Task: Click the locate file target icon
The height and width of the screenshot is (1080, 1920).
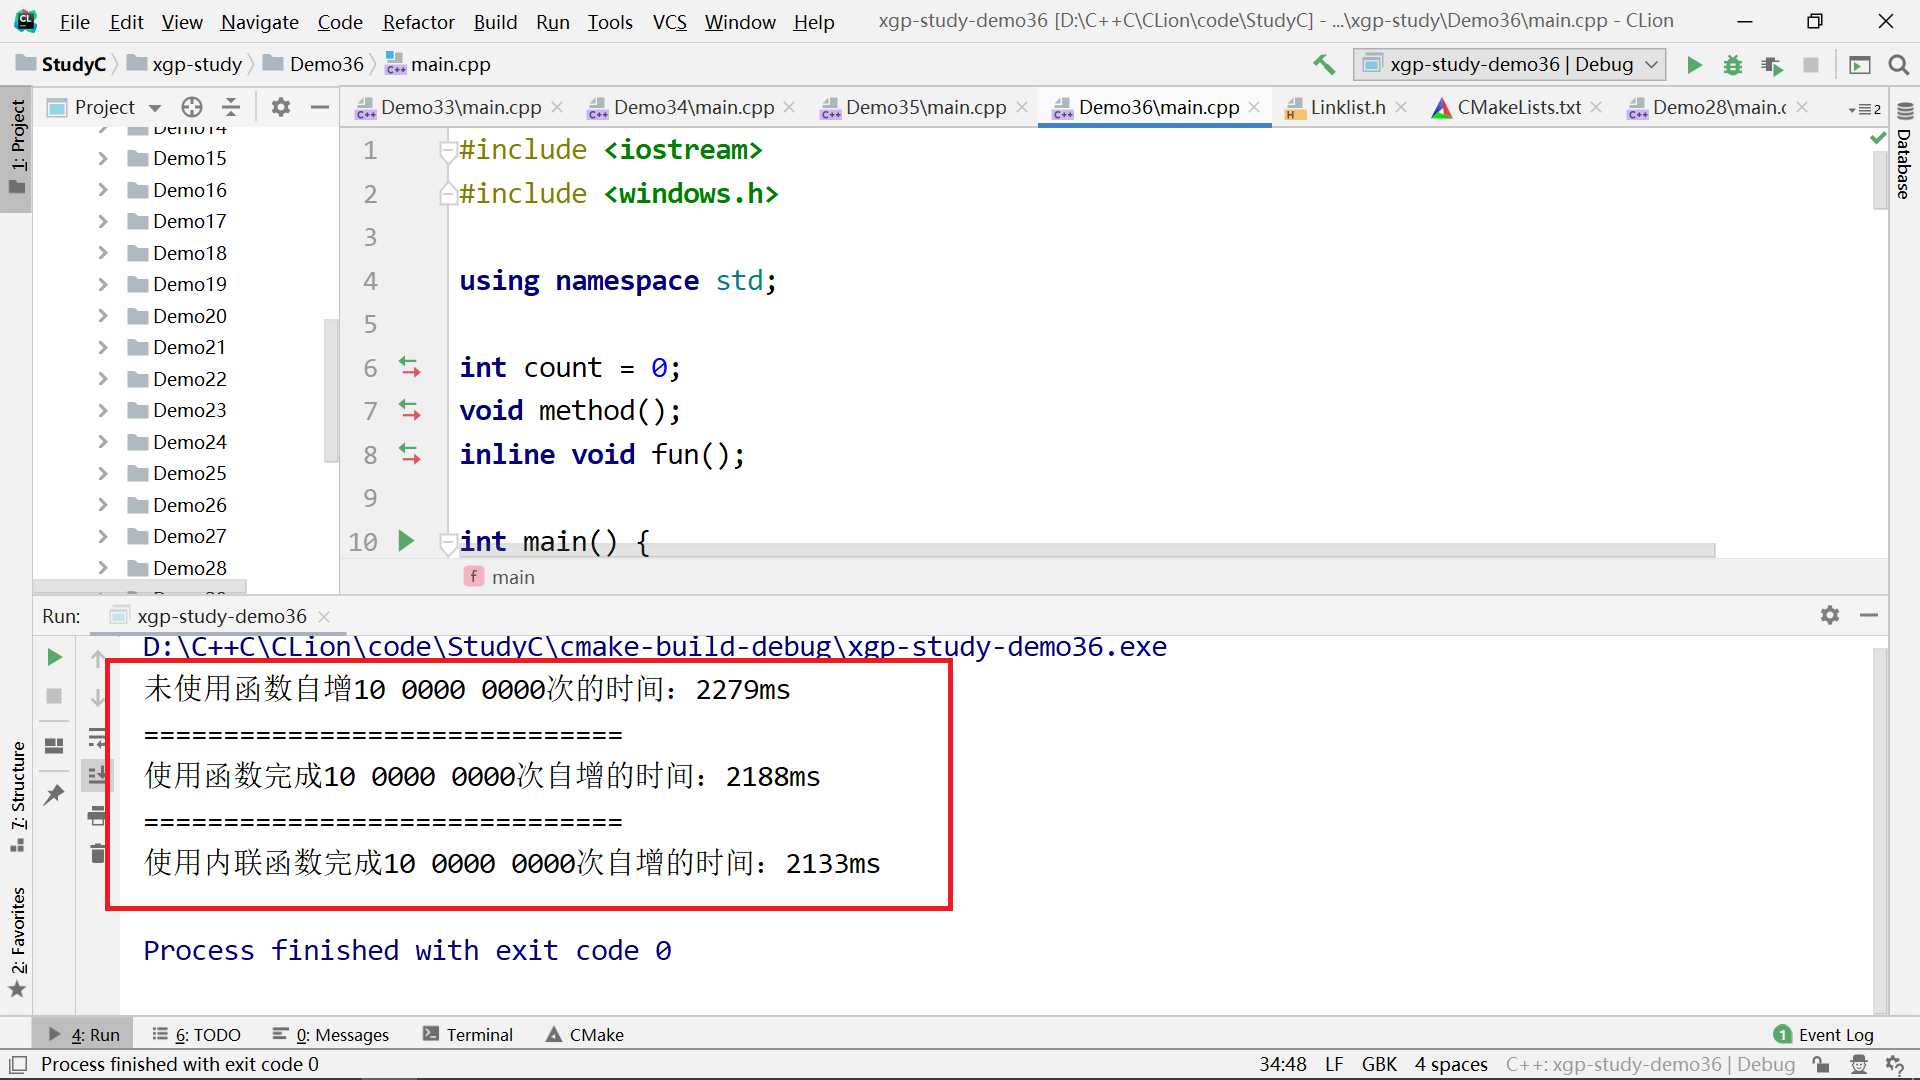Action: 192,107
